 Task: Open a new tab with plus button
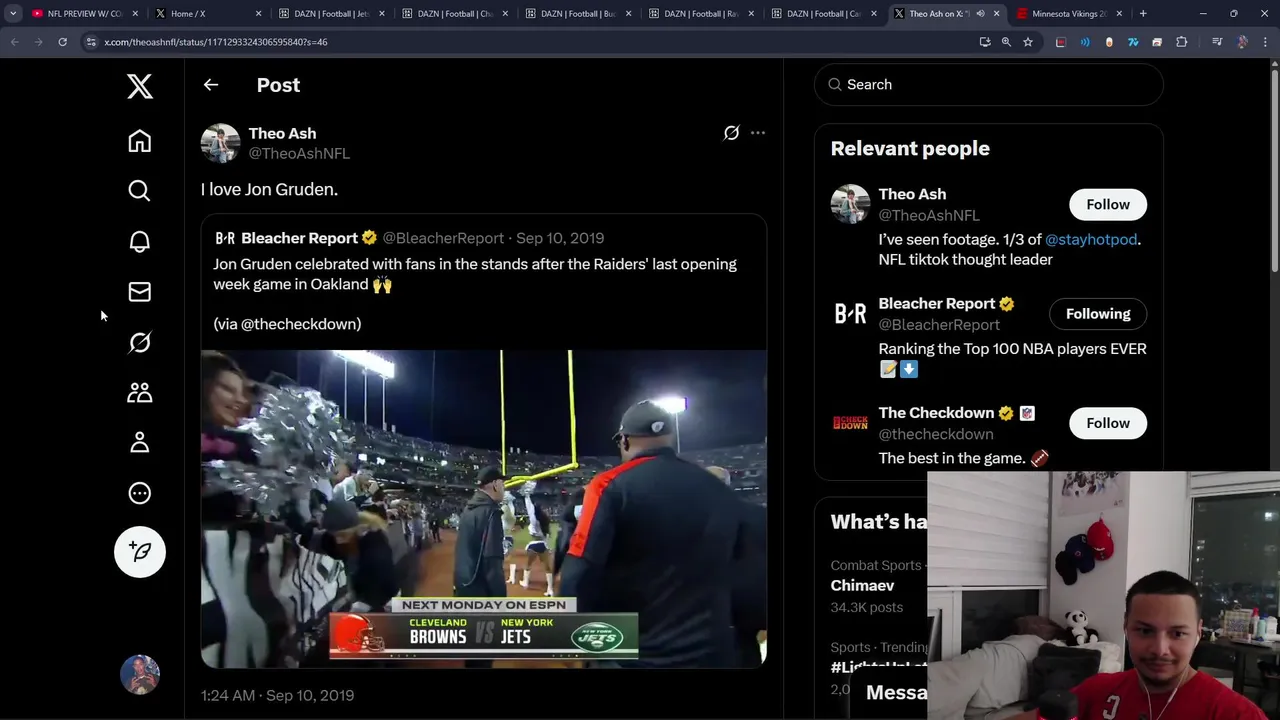click(1143, 14)
